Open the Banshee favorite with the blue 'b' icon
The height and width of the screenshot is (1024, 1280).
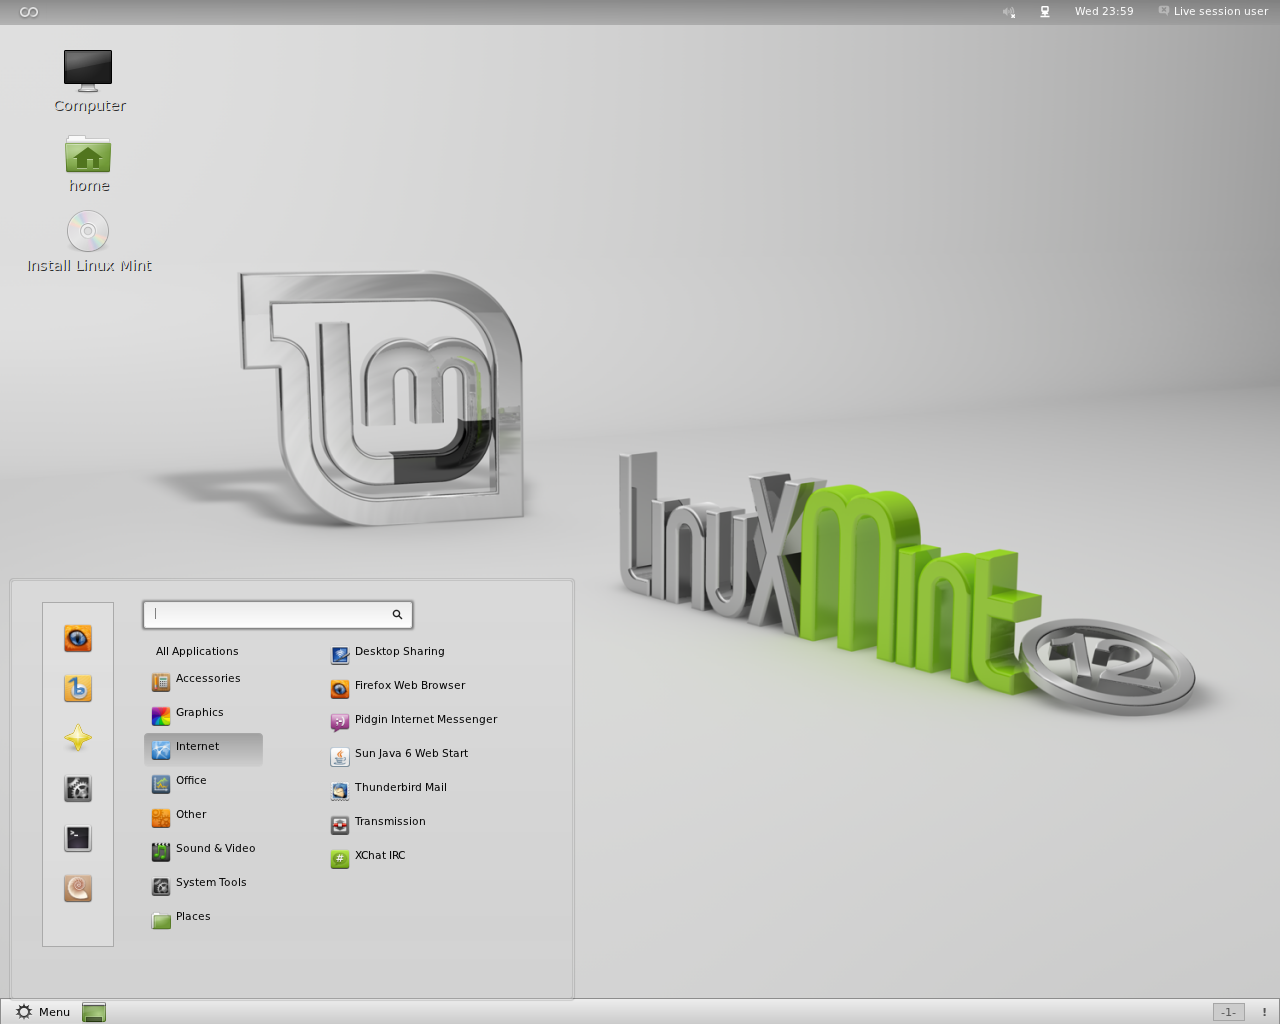pyautogui.click(x=78, y=688)
